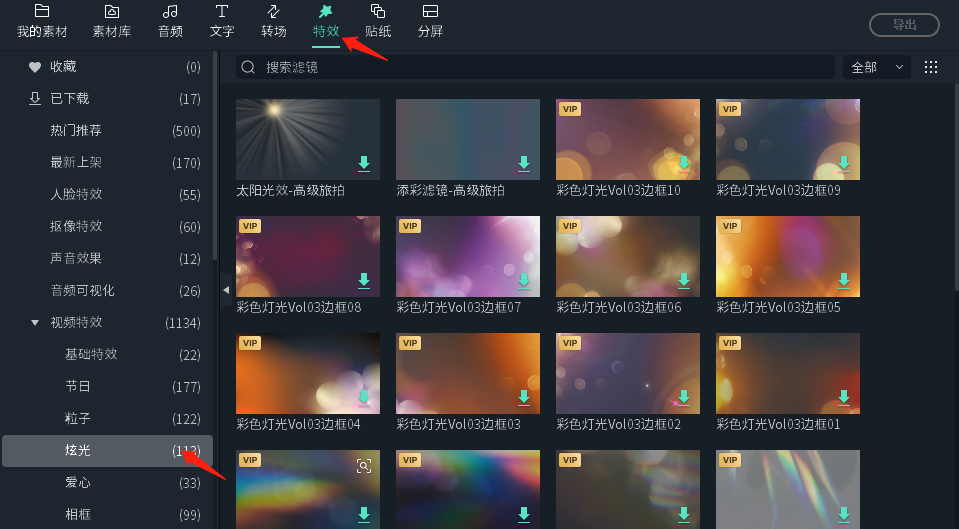Open the 素材库 library icon
959x529 pixels.
coord(112,11)
